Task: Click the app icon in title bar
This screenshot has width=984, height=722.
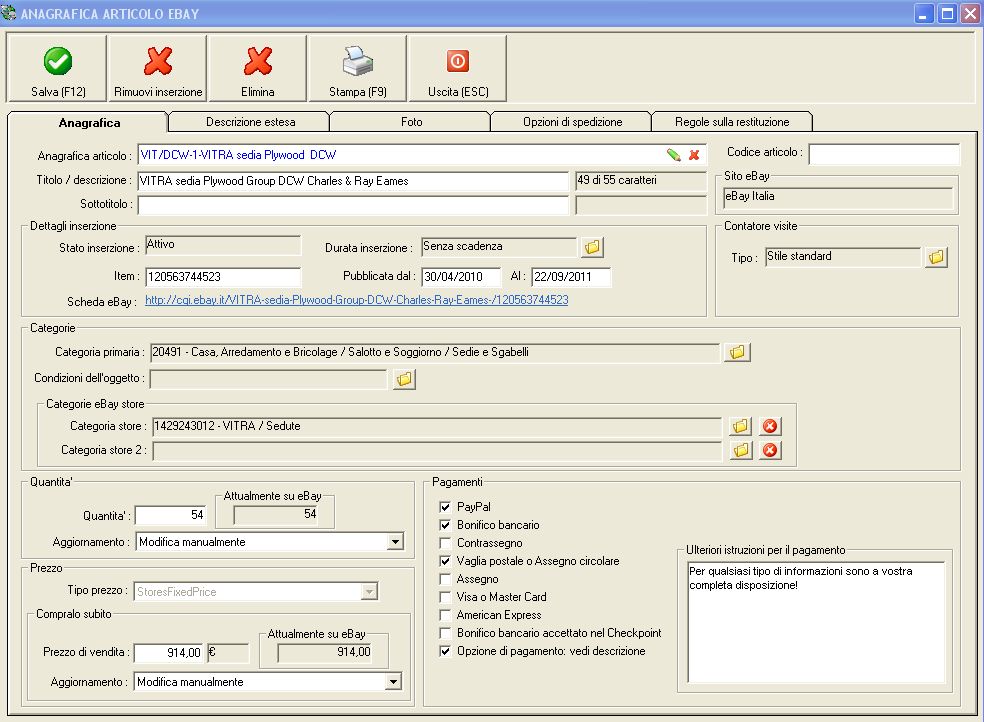Action: [9, 13]
